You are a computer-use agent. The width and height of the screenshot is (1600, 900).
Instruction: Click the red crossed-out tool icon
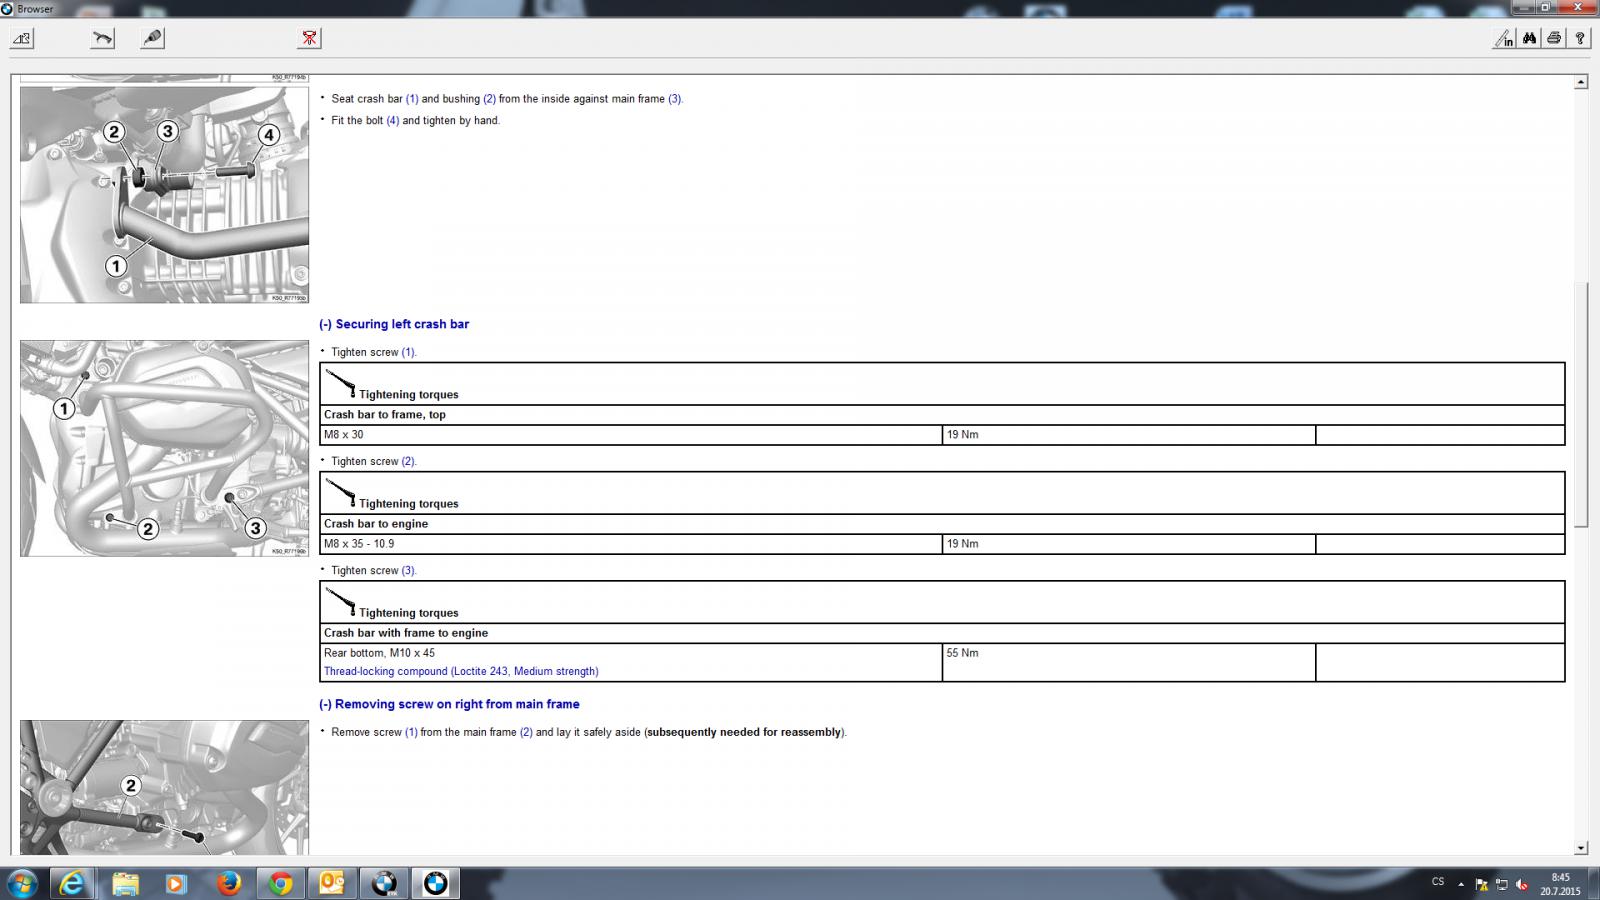(309, 38)
